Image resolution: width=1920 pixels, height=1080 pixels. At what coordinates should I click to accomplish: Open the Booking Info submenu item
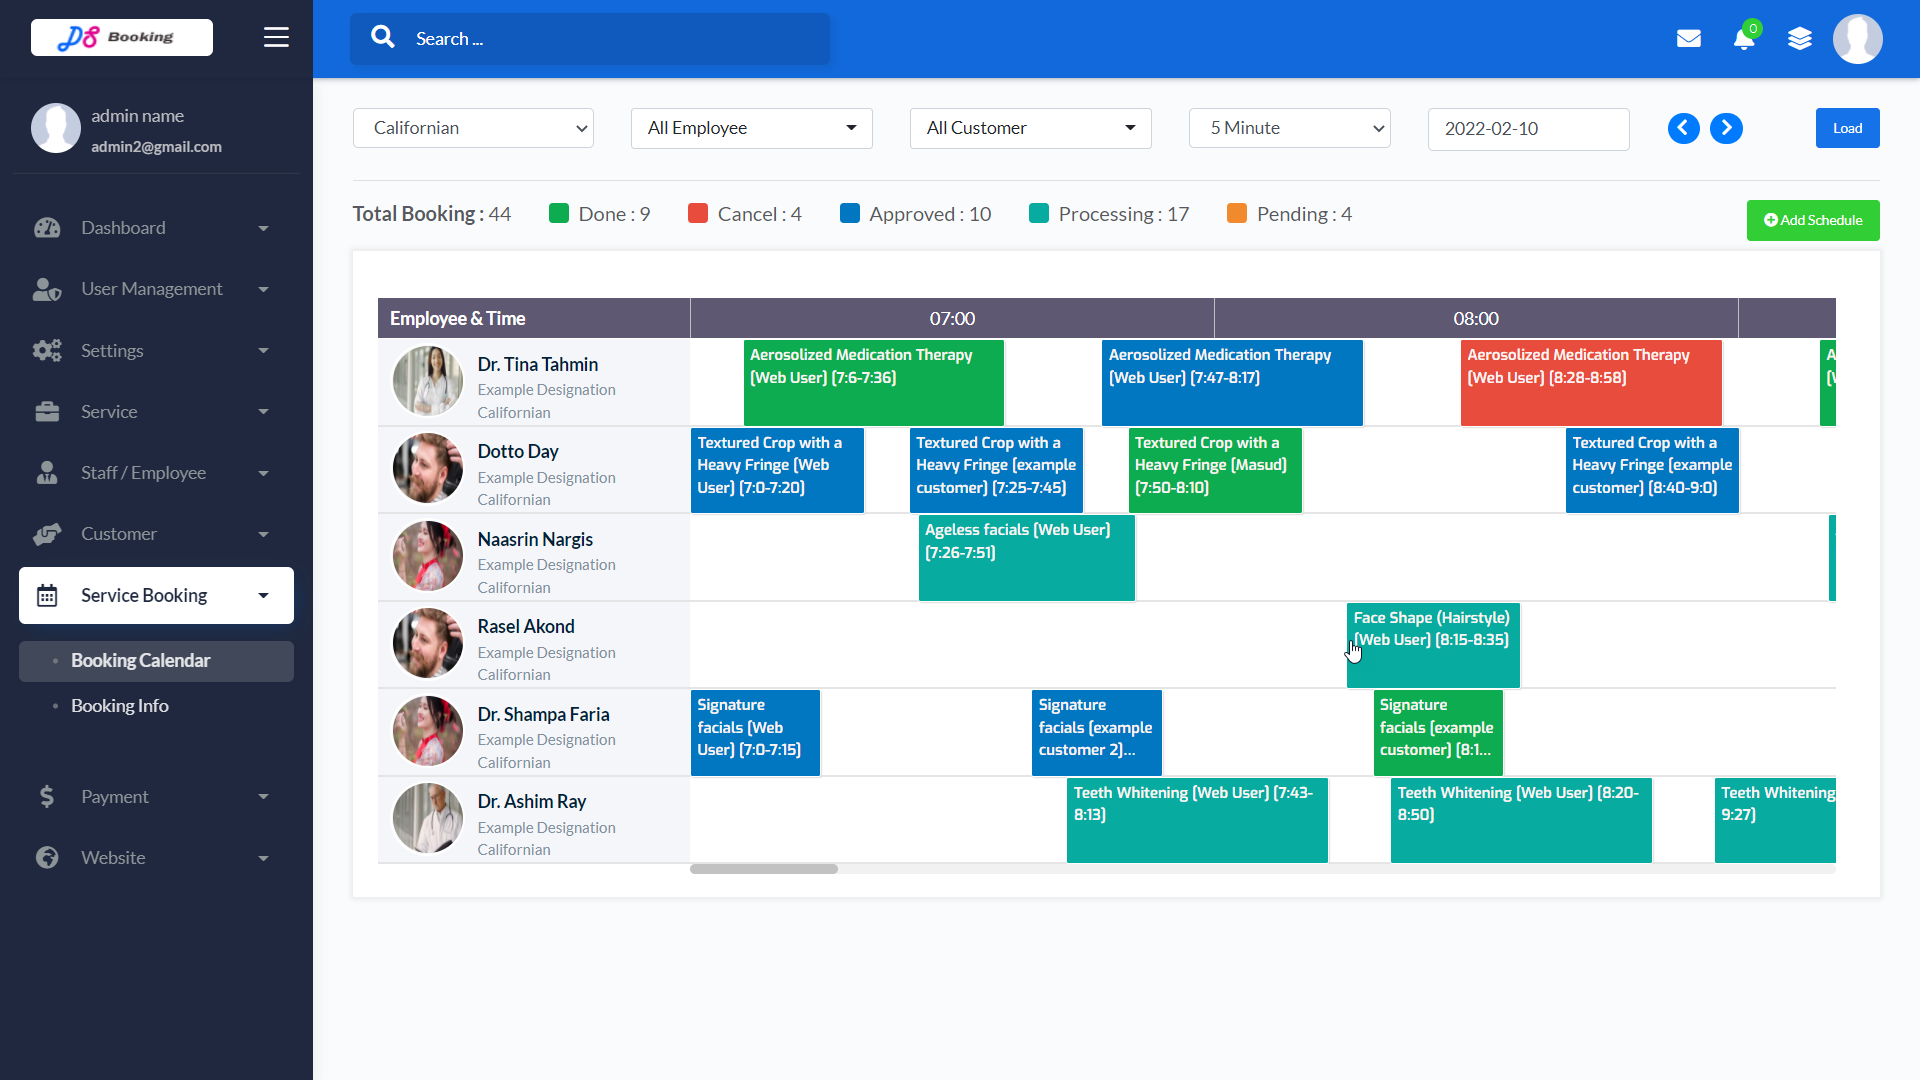click(120, 706)
